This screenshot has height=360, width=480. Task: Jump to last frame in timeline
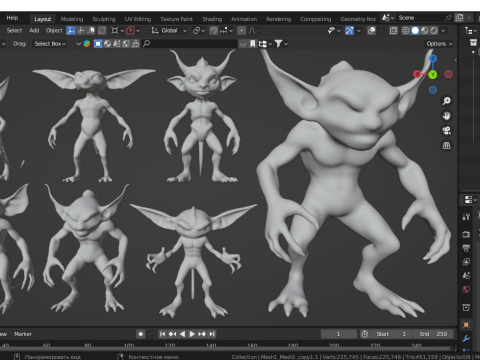point(212,334)
